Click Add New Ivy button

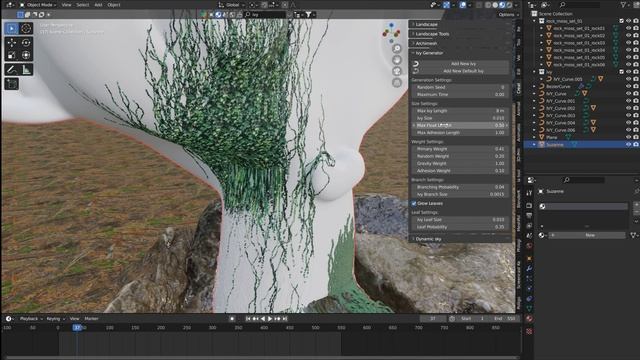463,64
